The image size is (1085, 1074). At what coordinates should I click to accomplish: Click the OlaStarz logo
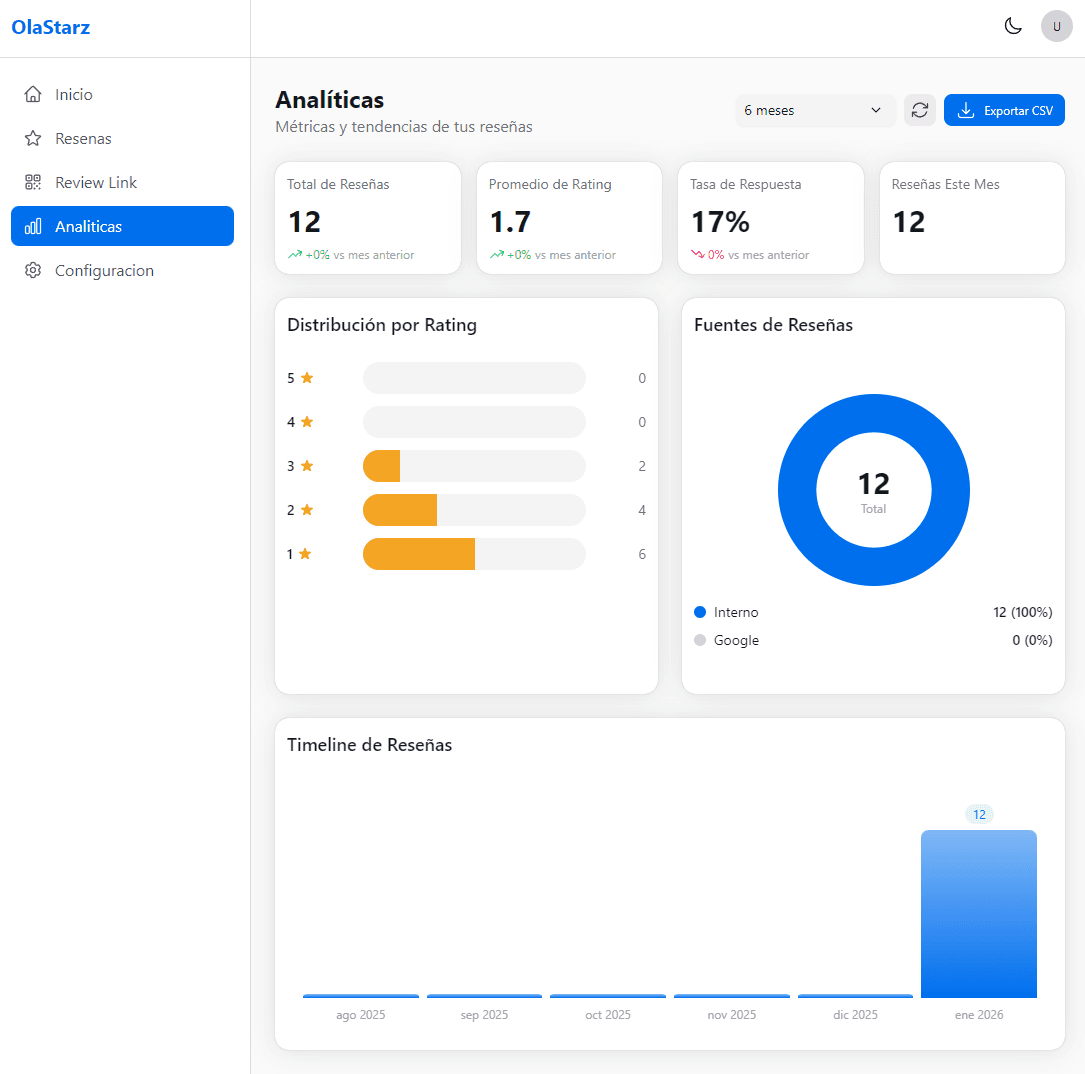pos(51,27)
